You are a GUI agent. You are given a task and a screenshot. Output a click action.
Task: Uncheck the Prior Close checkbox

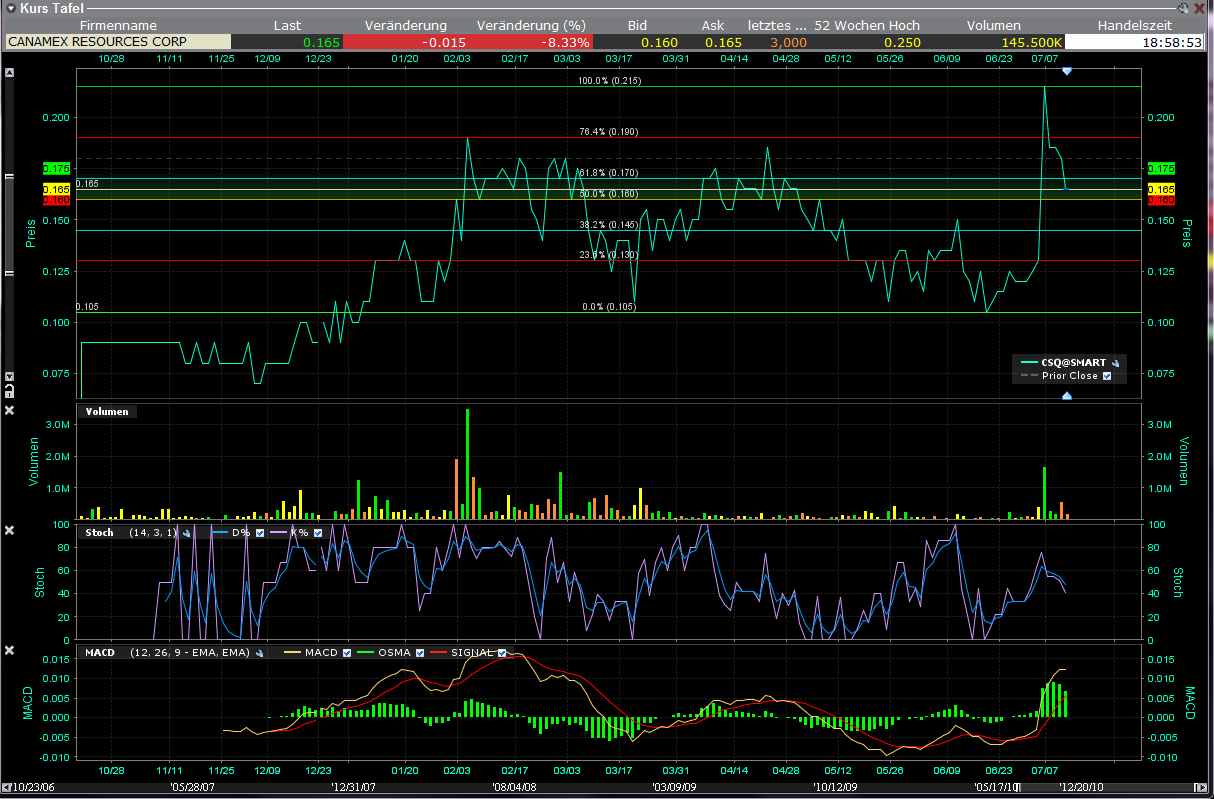click(1107, 376)
